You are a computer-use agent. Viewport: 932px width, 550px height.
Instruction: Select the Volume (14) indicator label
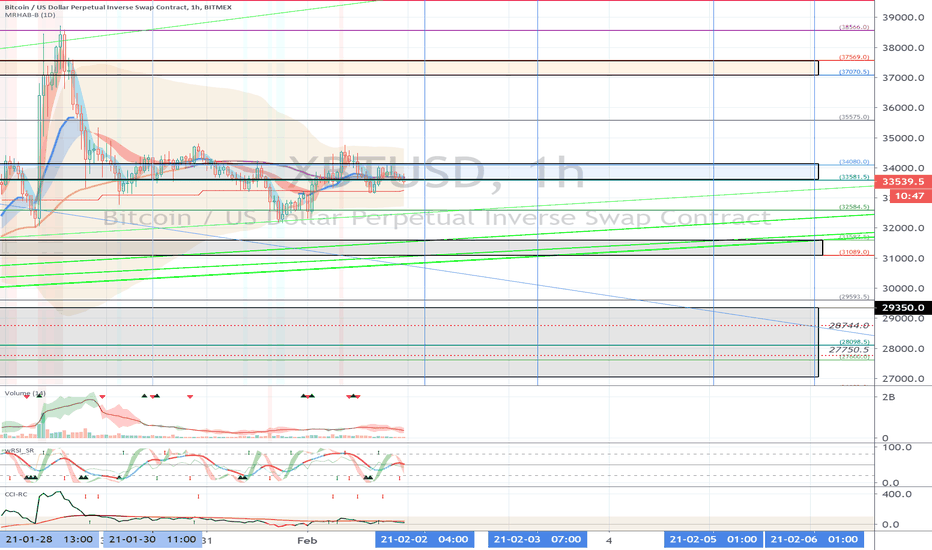(25, 393)
